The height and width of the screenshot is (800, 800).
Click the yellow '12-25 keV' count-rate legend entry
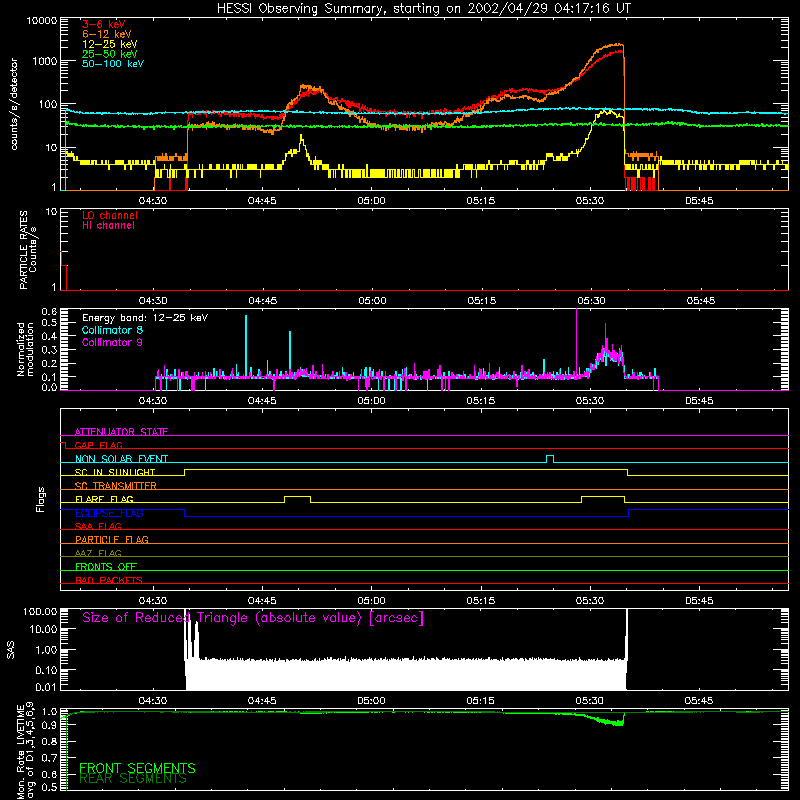(x=109, y=44)
